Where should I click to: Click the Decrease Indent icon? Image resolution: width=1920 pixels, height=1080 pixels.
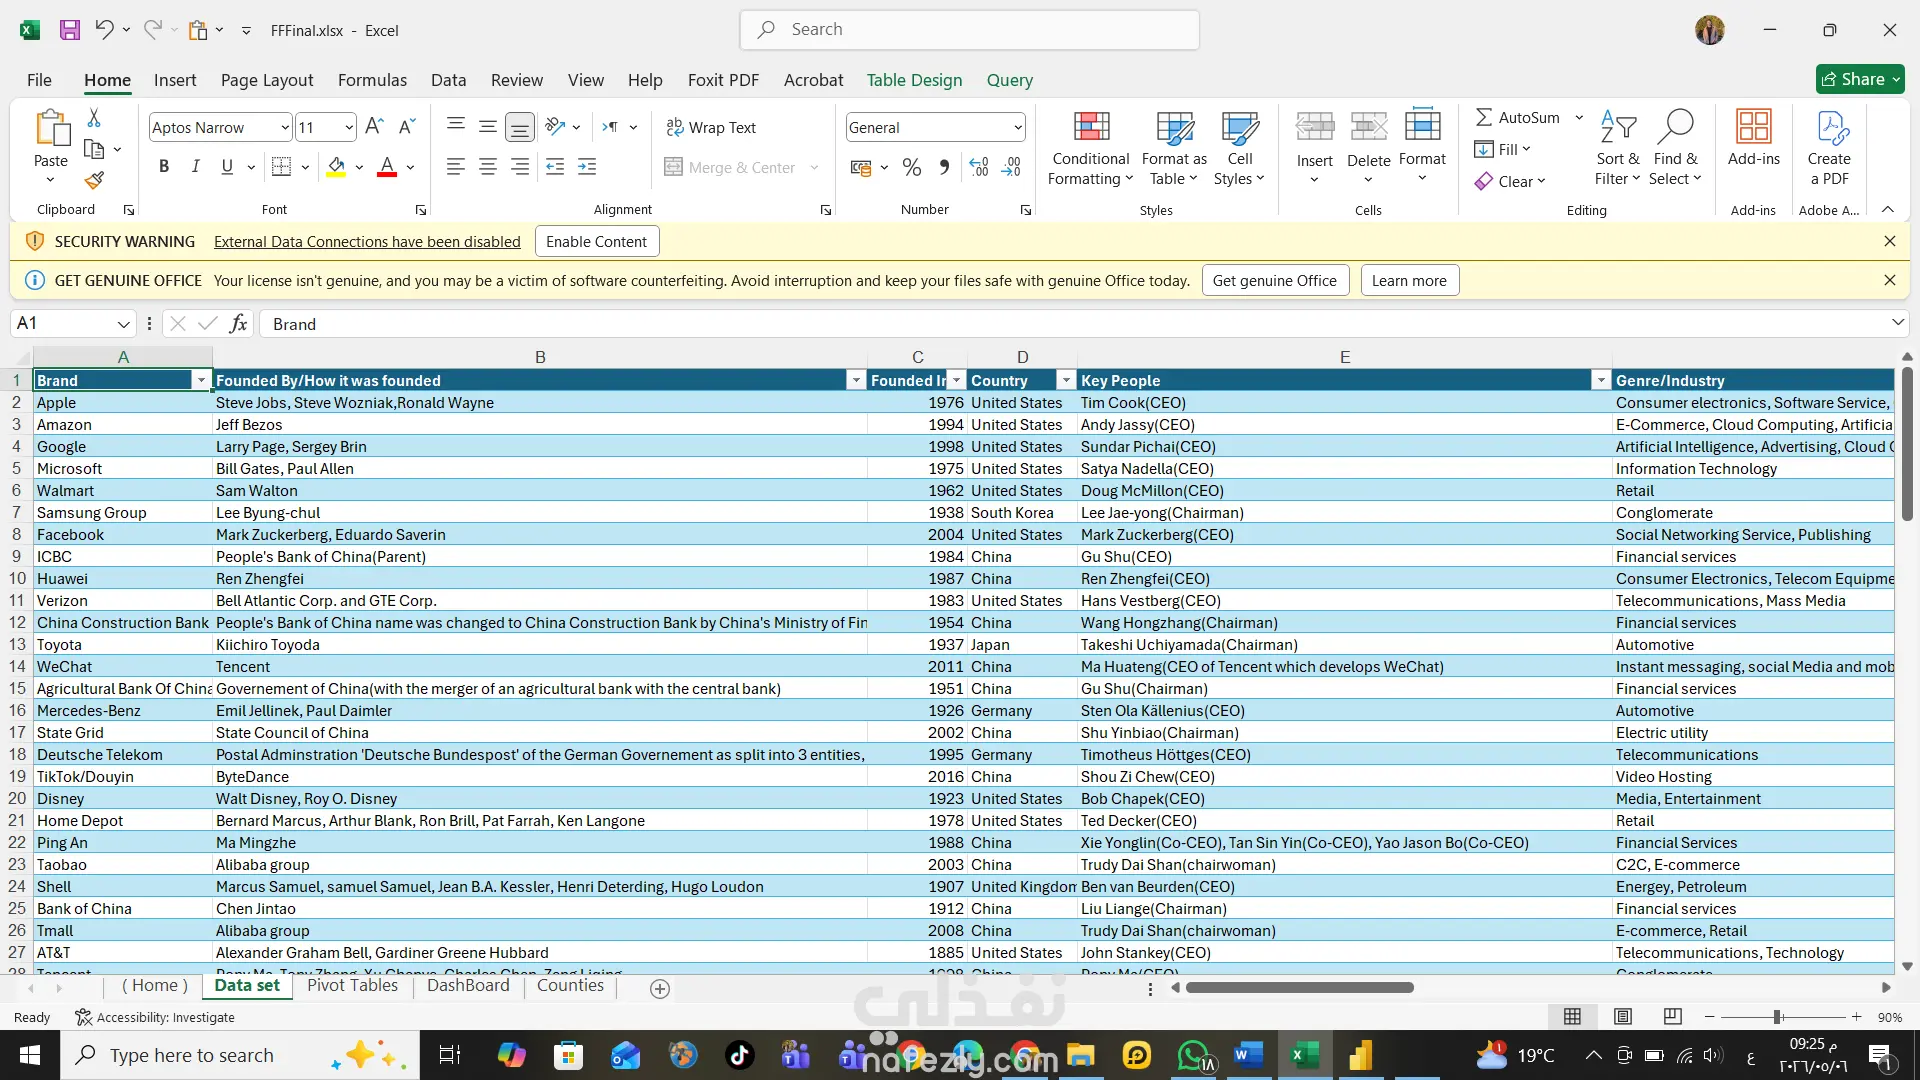pos(555,167)
